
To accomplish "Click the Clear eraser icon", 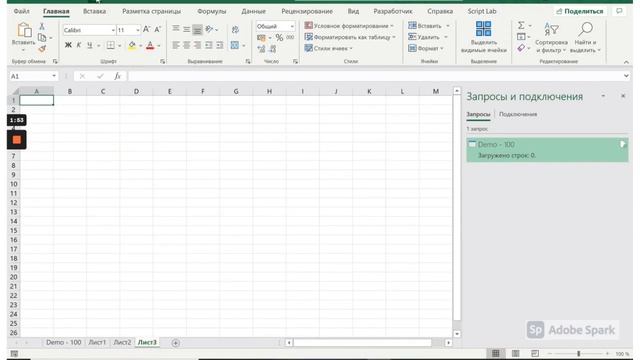I will (521, 48).
